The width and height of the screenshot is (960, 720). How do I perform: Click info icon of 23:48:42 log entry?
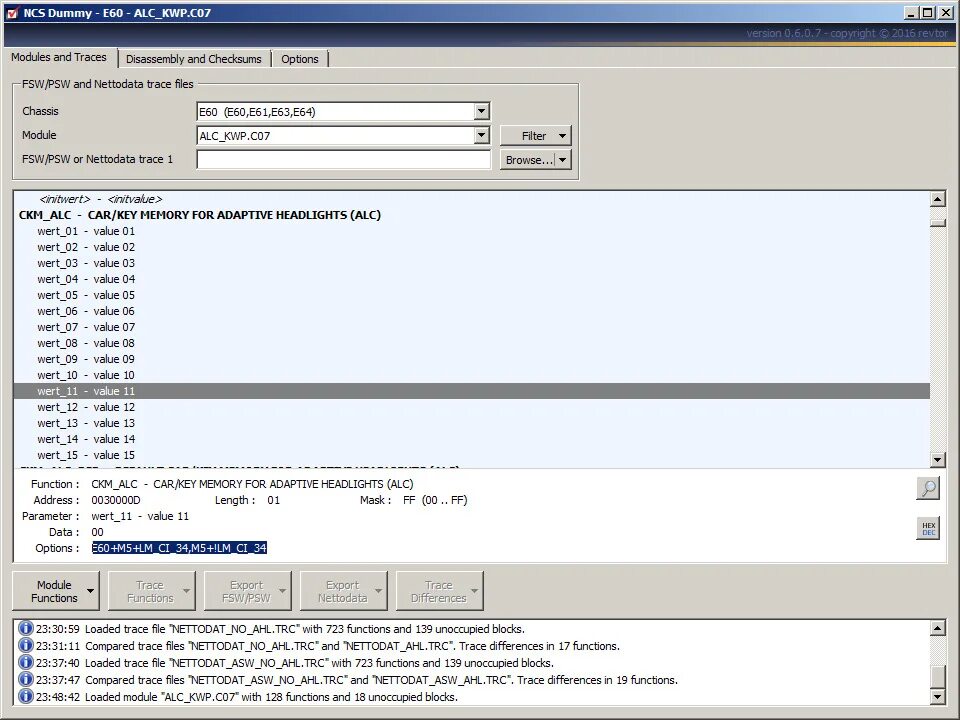click(x=25, y=697)
